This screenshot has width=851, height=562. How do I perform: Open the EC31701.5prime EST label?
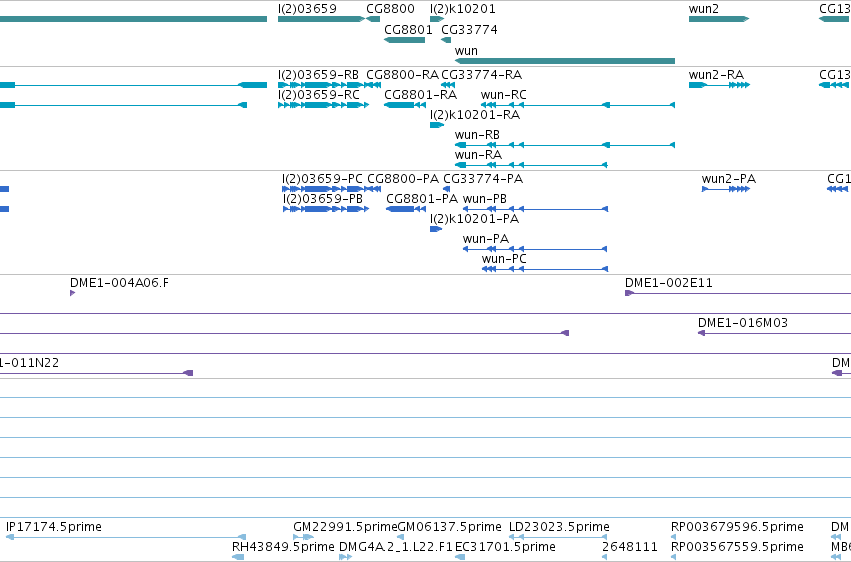tap(505, 547)
